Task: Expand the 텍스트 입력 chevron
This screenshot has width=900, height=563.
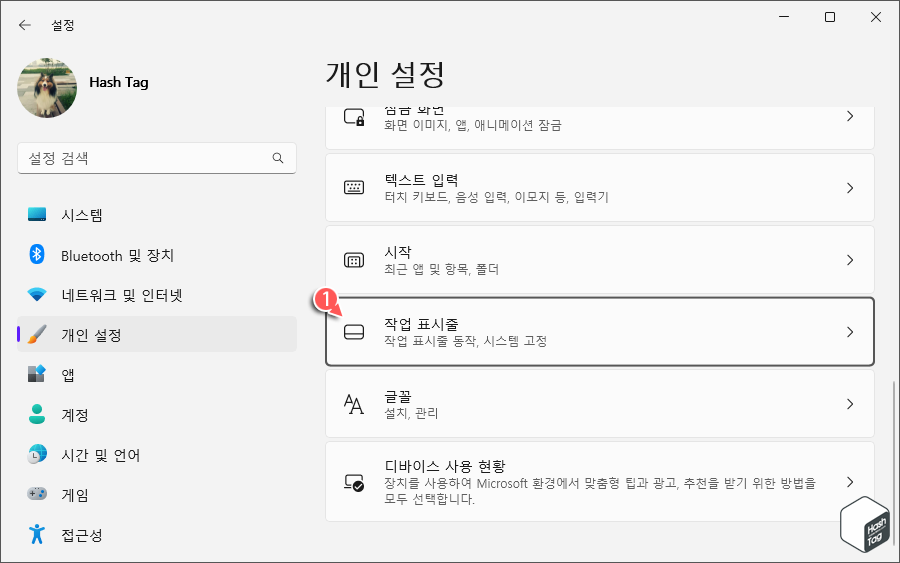Action: (x=850, y=188)
